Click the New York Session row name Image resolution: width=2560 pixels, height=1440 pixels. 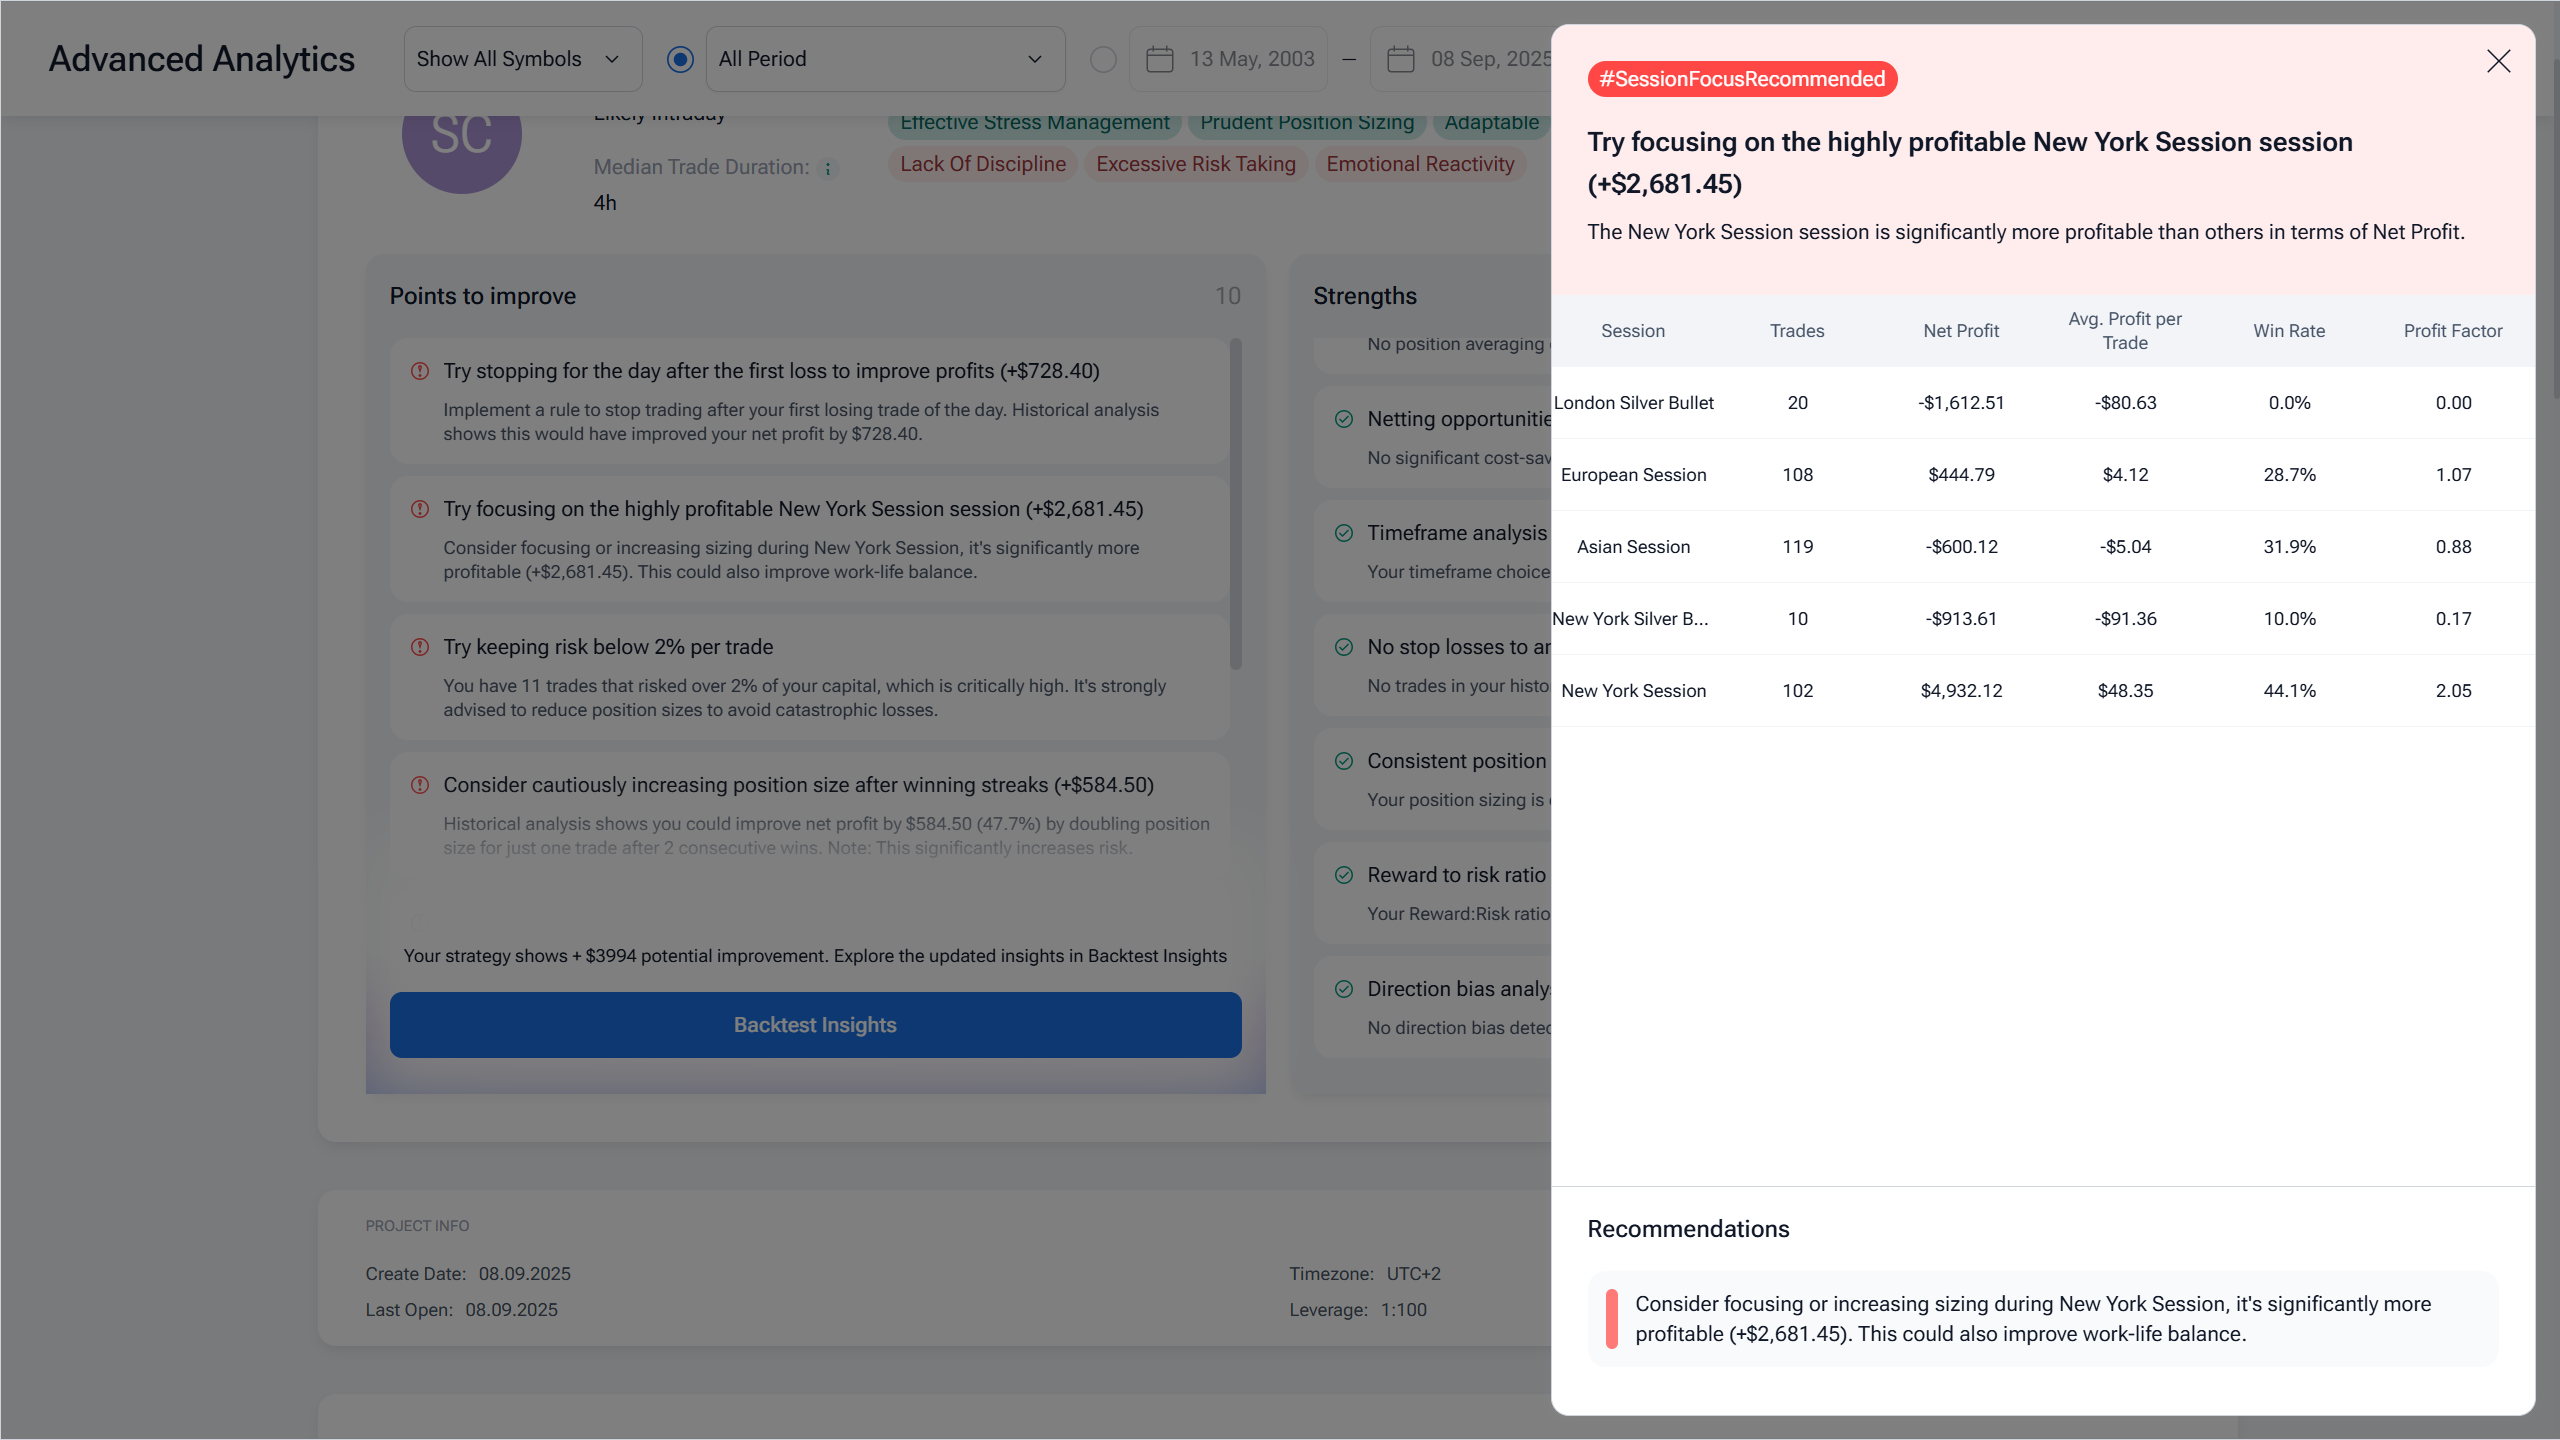[1633, 691]
